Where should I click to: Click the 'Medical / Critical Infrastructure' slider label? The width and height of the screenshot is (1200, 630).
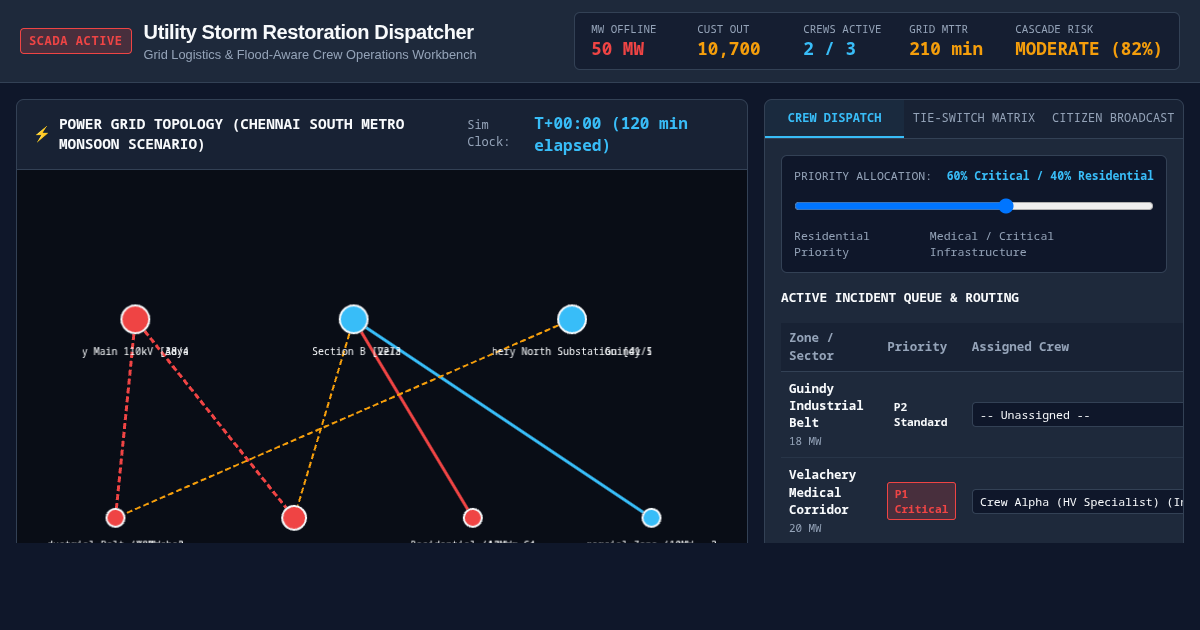click(x=992, y=244)
